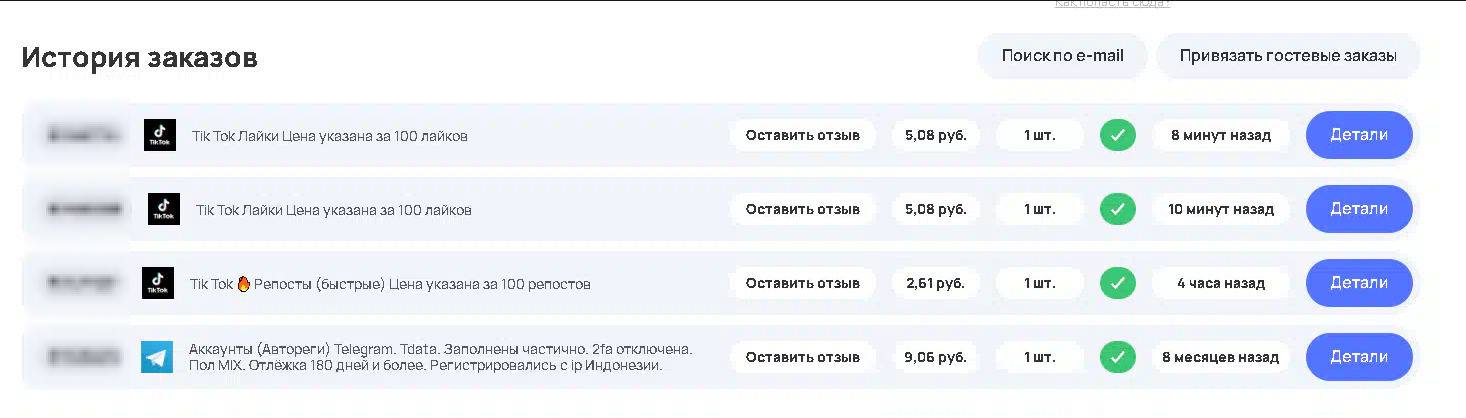1466x418 pixels.
Task: Click "Оставить отзыв" on the reposts order
Action: click(802, 283)
